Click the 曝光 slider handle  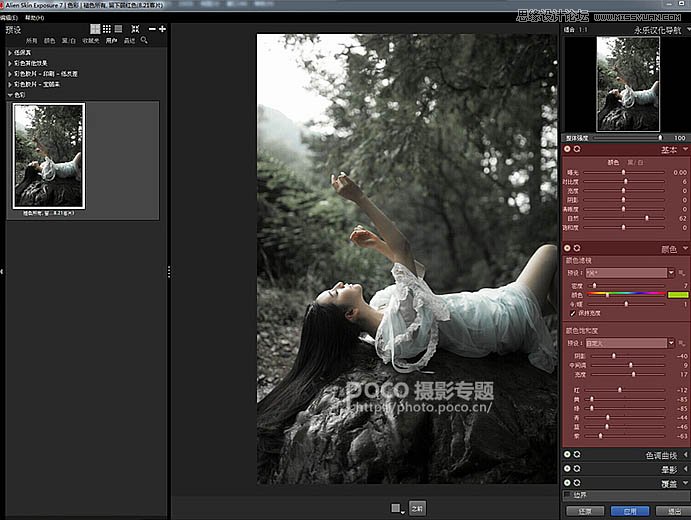point(624,172)
